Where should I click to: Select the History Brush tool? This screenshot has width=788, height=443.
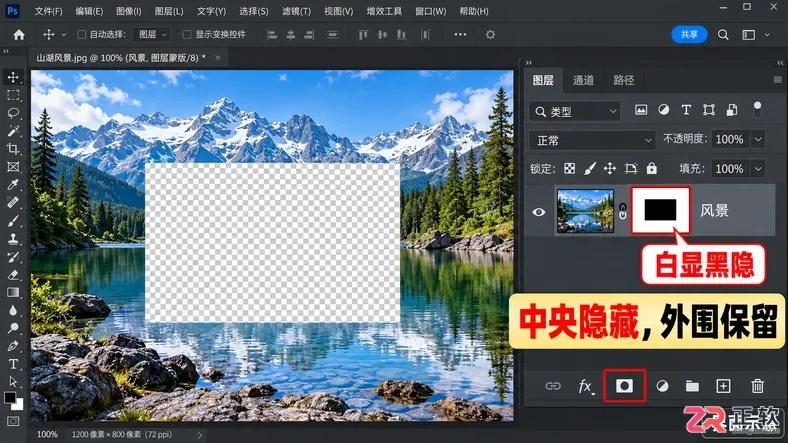coord(13,257)
